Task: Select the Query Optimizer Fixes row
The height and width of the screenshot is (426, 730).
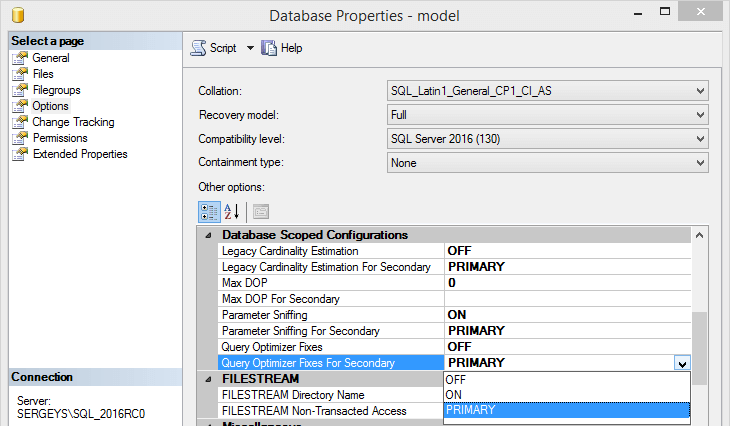Action: point(454,347)
